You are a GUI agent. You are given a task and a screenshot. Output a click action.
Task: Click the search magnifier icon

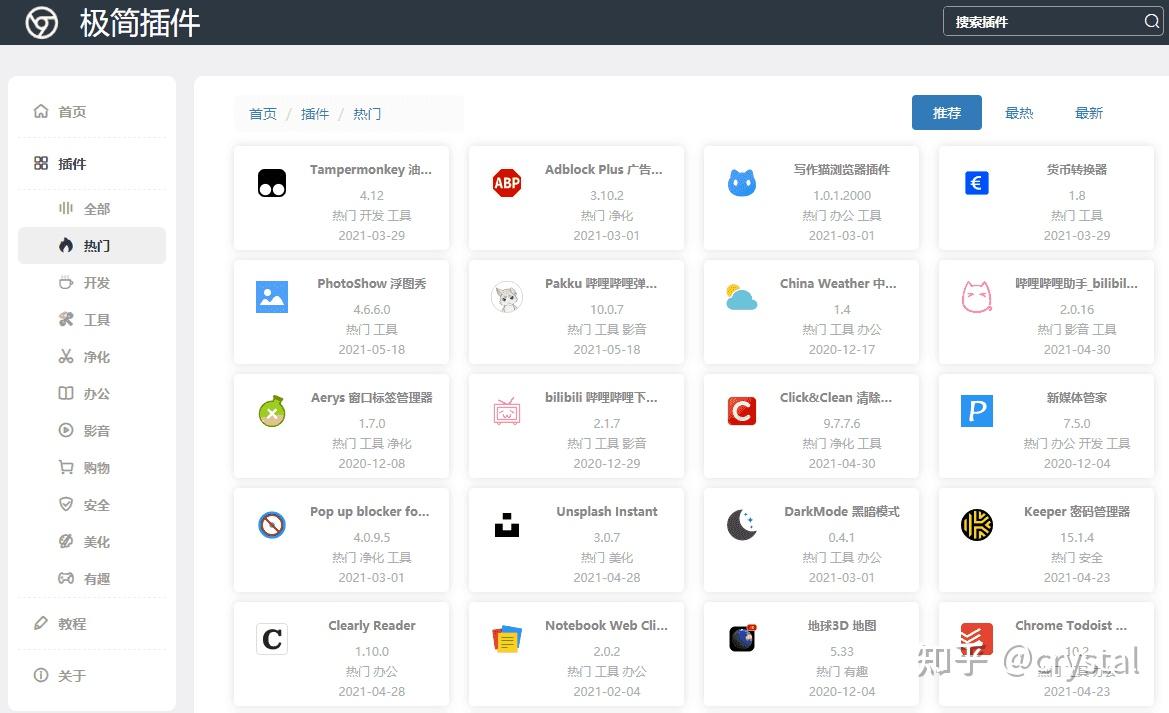coord(1152,22)
